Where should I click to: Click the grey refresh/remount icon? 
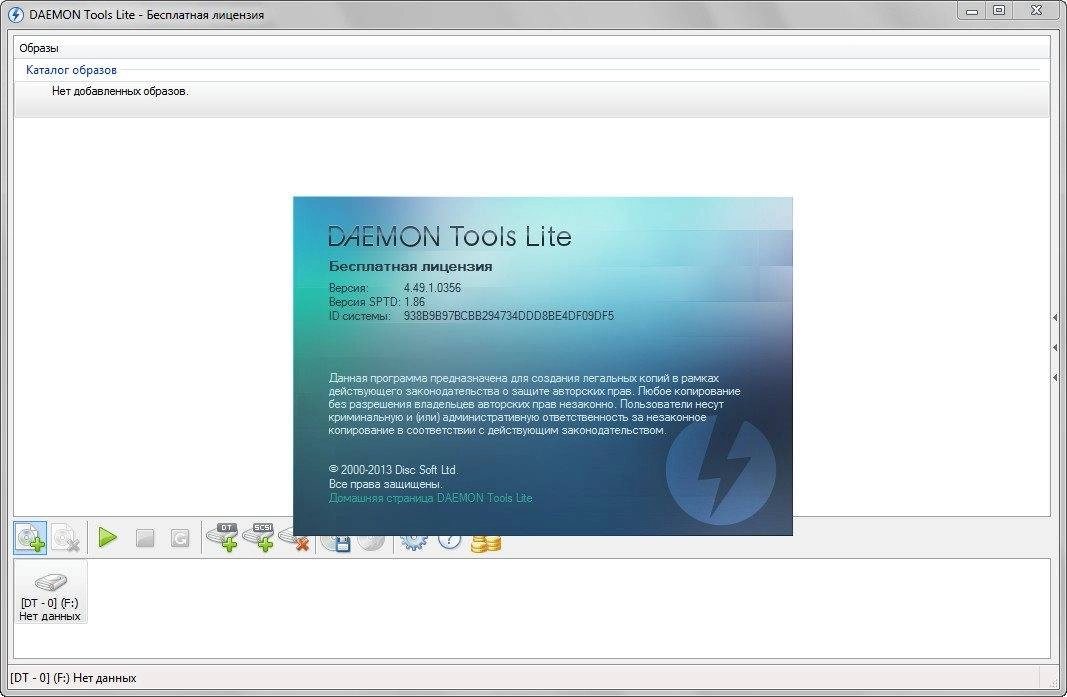[180, 538]
